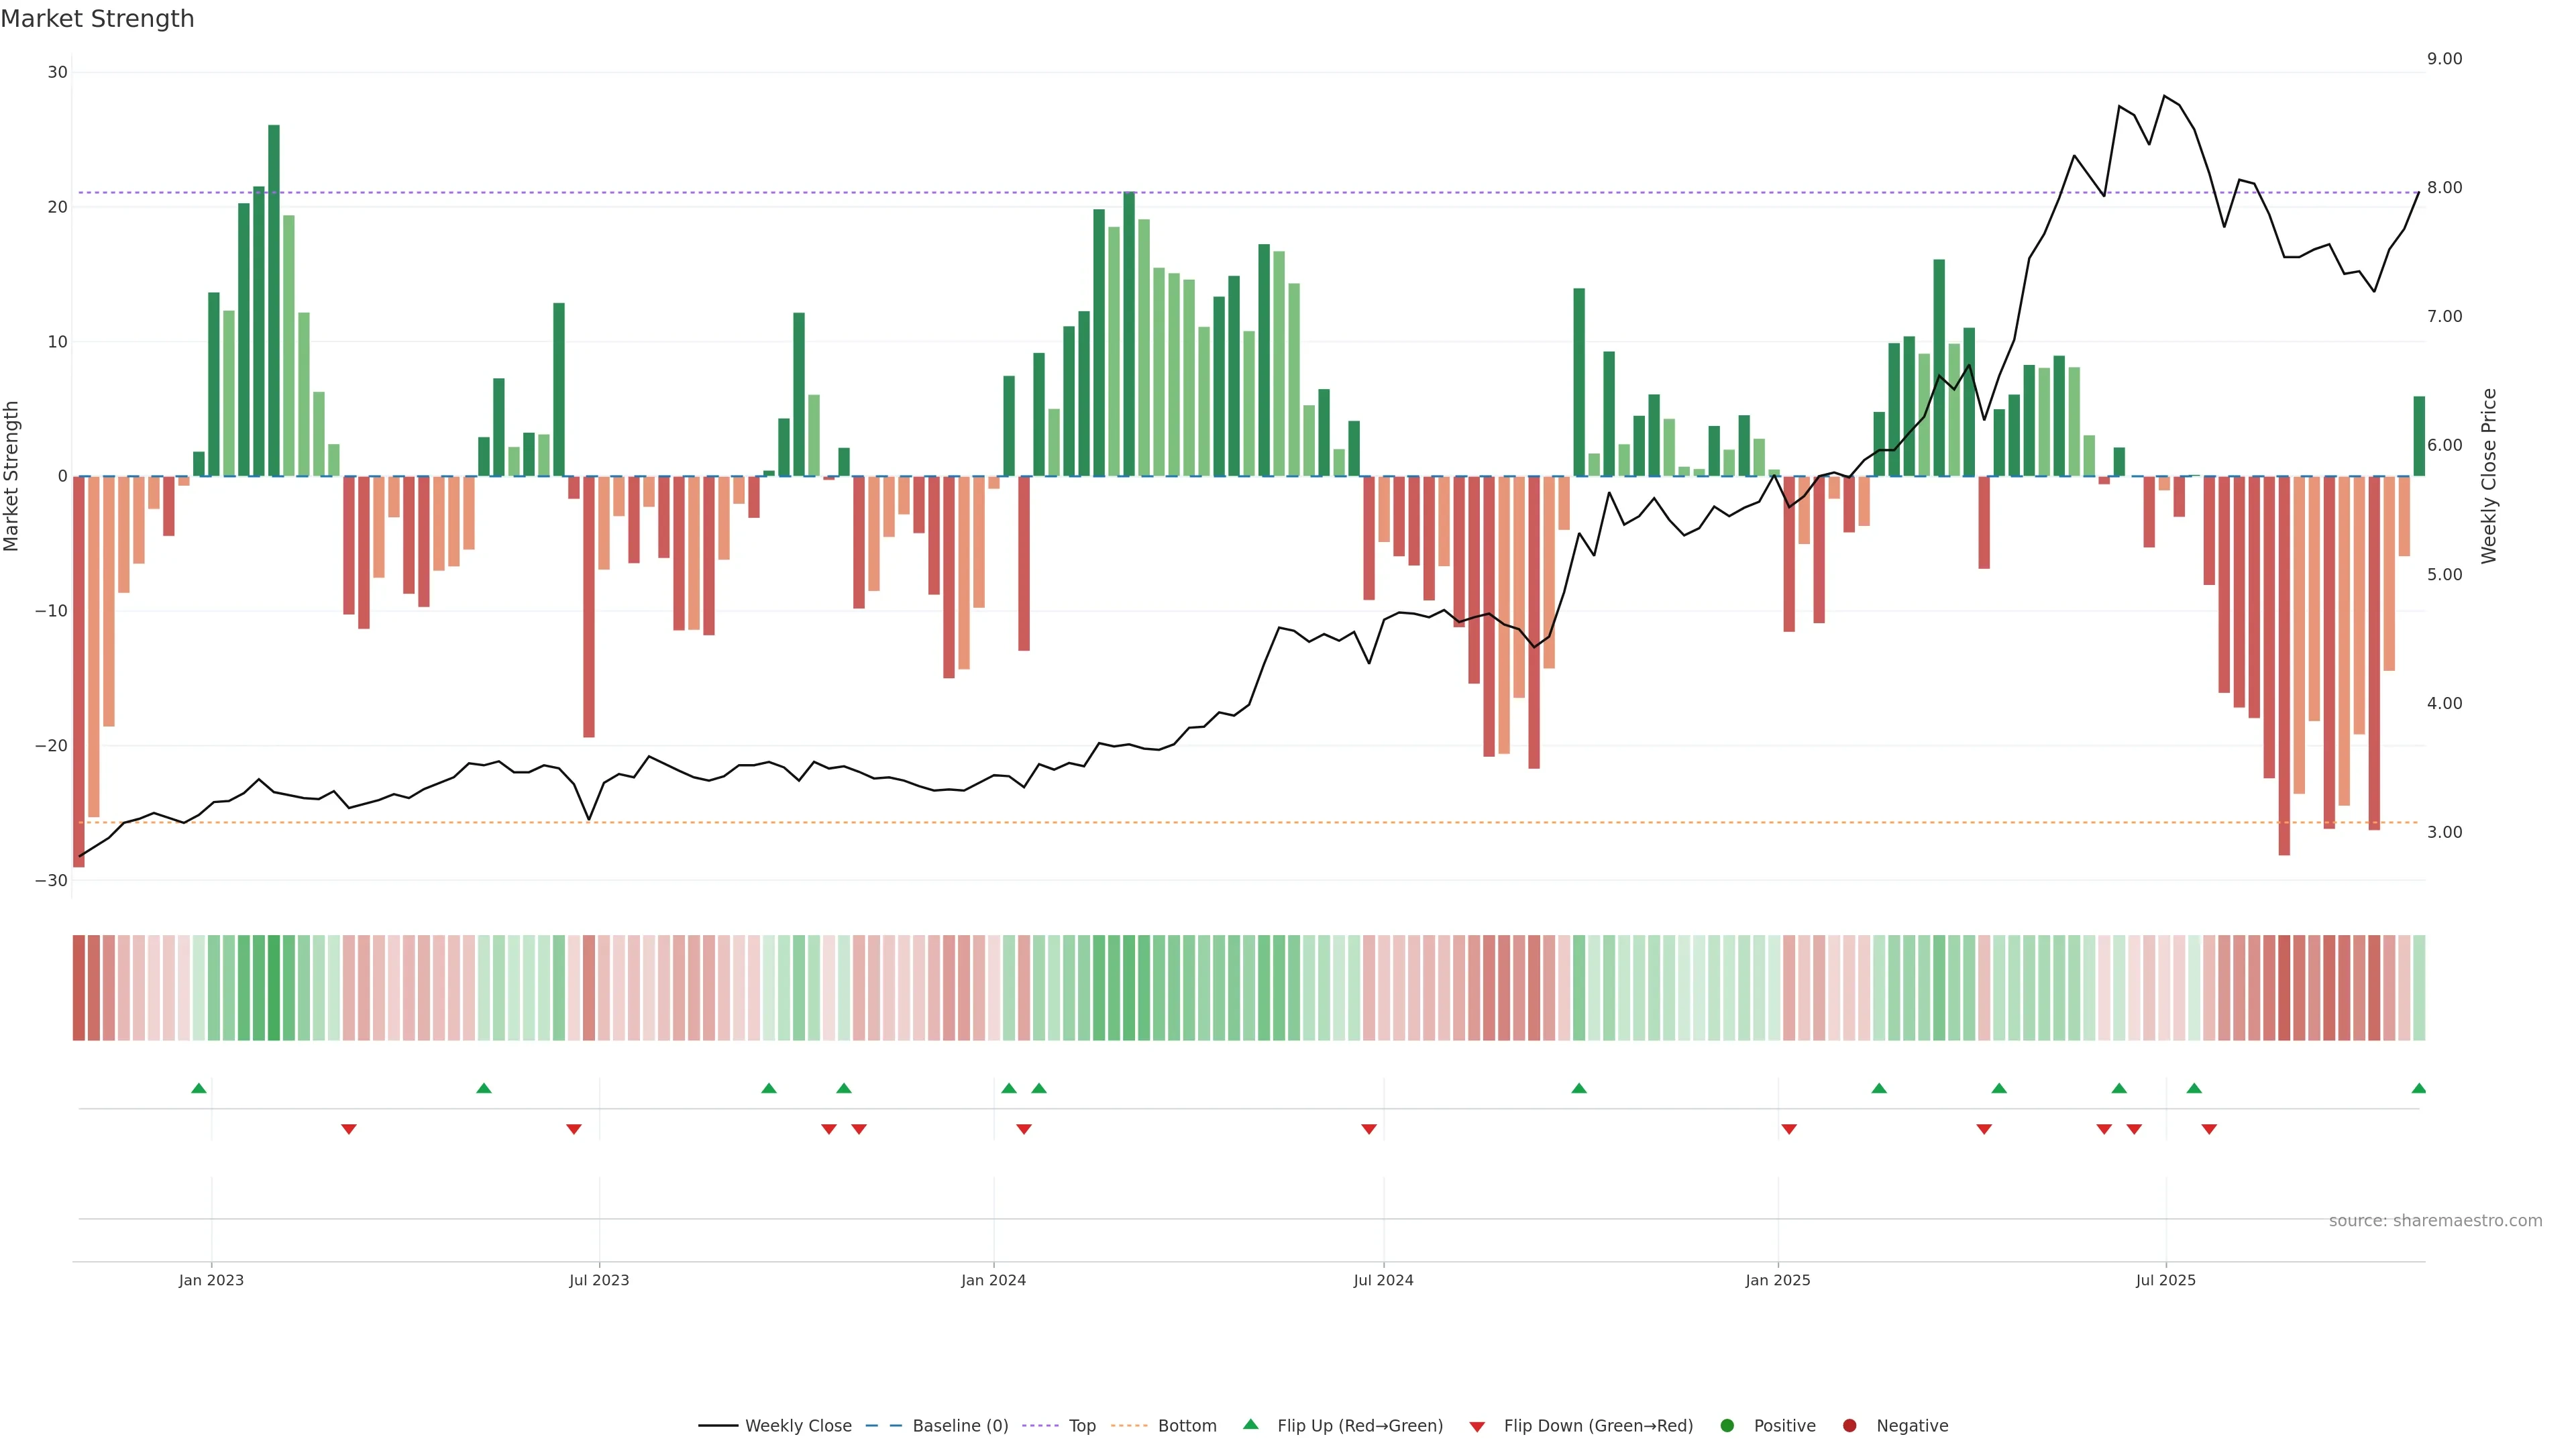
Task: Click the tallest green bar in early 2023
Action: 274,300
